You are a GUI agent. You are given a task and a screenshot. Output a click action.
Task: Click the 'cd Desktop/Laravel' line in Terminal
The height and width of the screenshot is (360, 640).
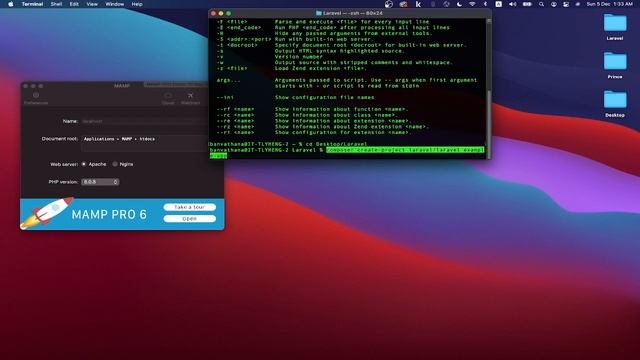pyautogui.click(x=288, y=144)
